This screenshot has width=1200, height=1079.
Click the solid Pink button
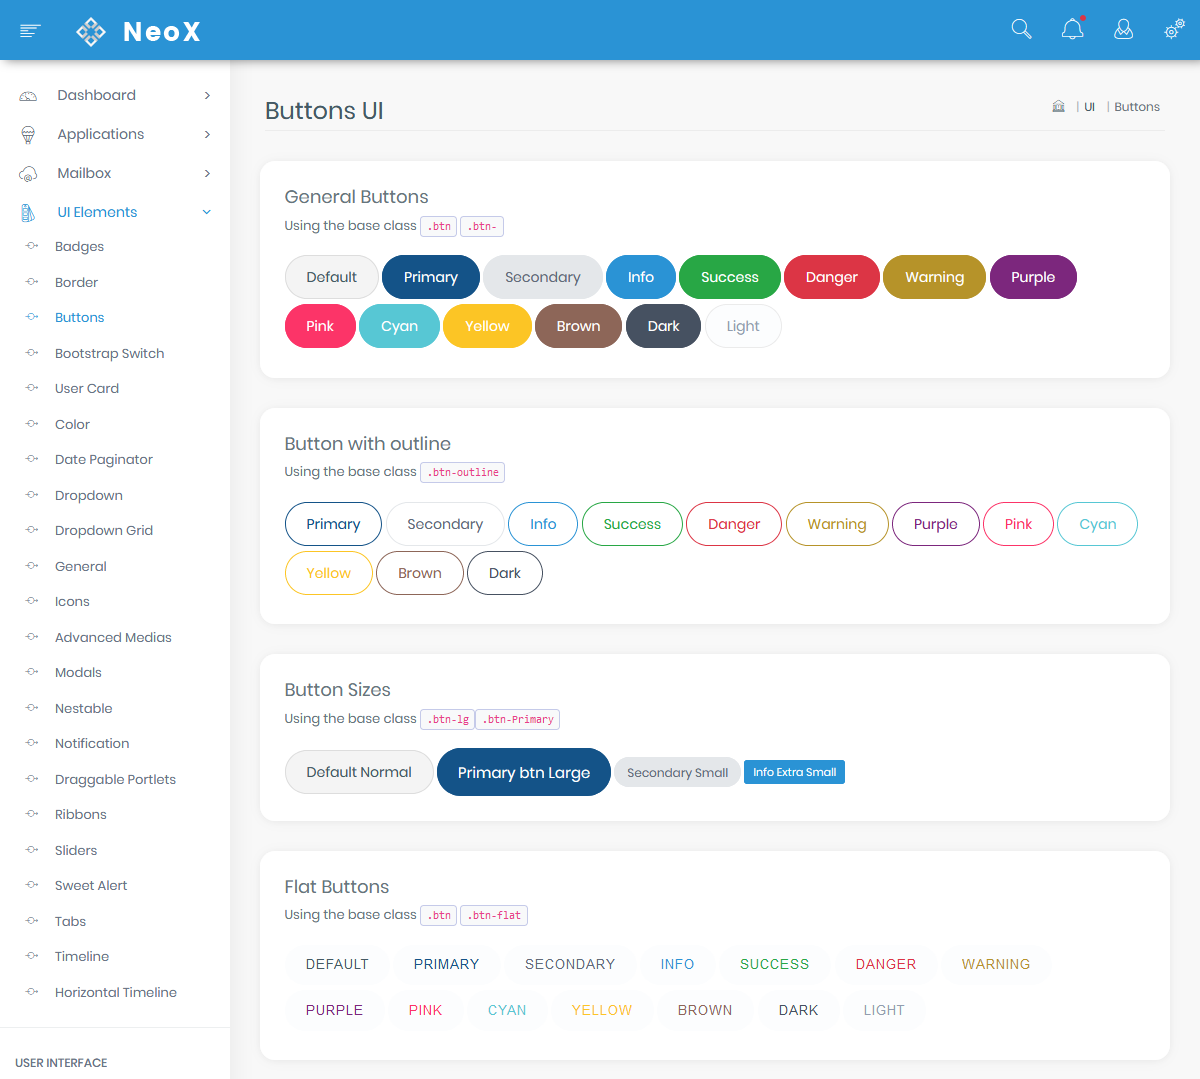[320, 326]
